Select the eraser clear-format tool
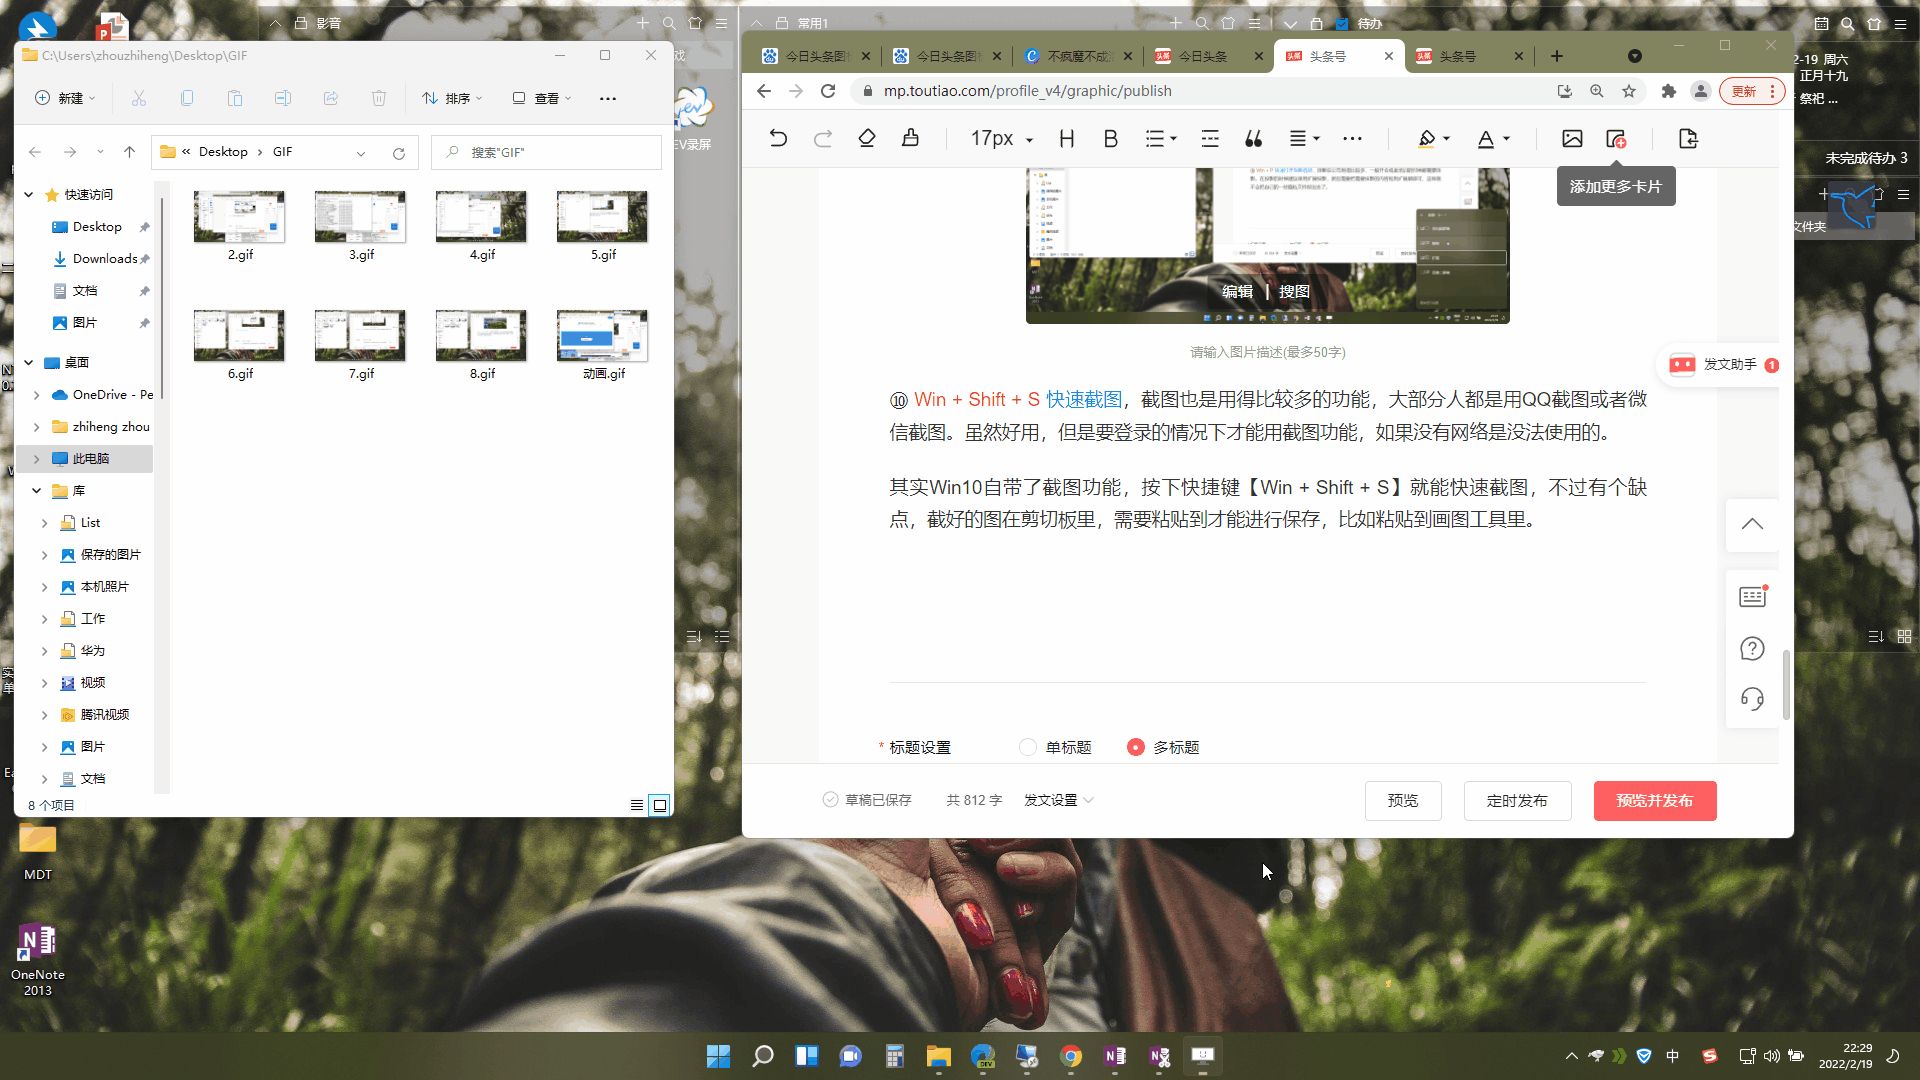The height and width of the screenshot is (1080, 1920). (867, 139)
